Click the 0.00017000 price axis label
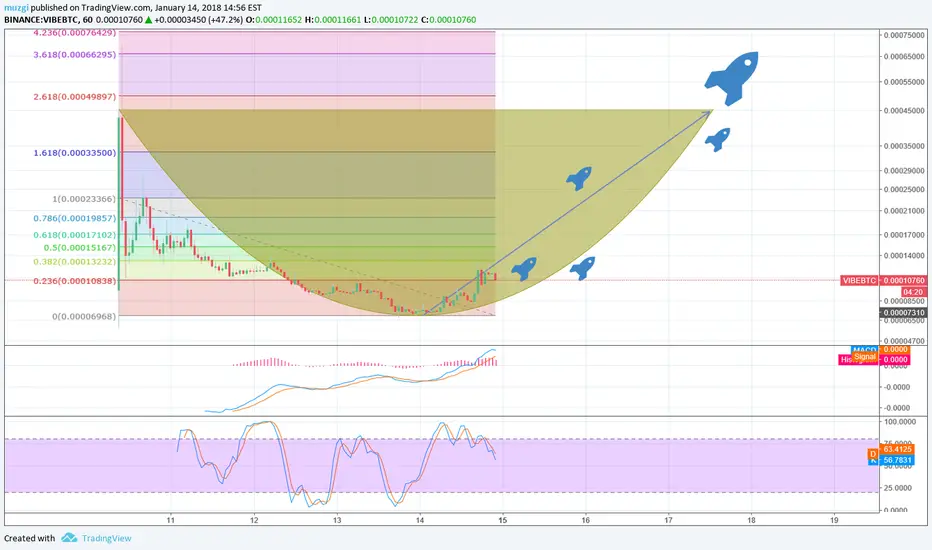This screenshot has width=932, height=550. pyautogui.click(x=904, y=235)
